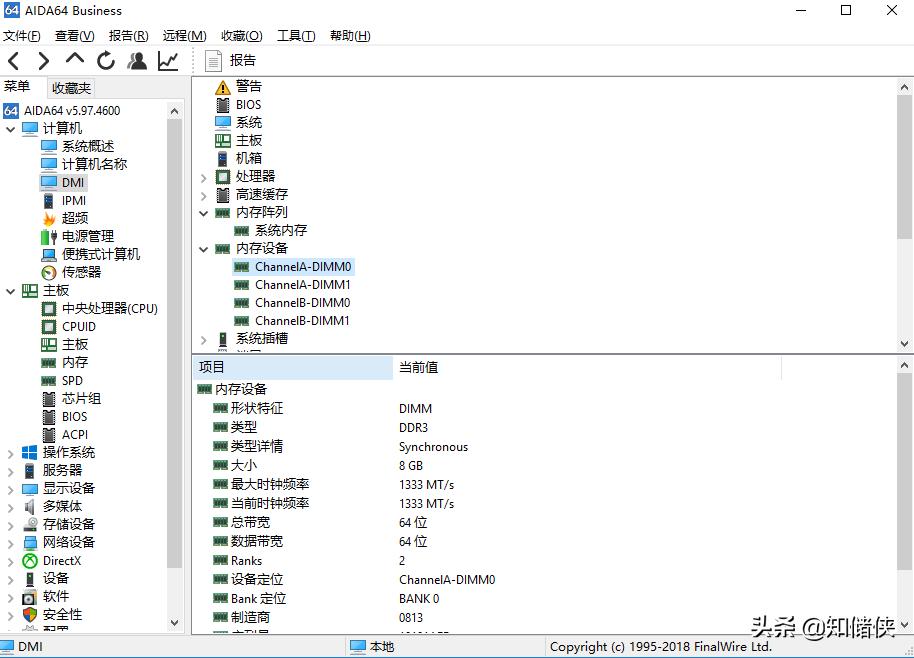Viewport: 914px width, 658px height.
Task: Collapse the 内存设备 branch
Action: (204, 249)
